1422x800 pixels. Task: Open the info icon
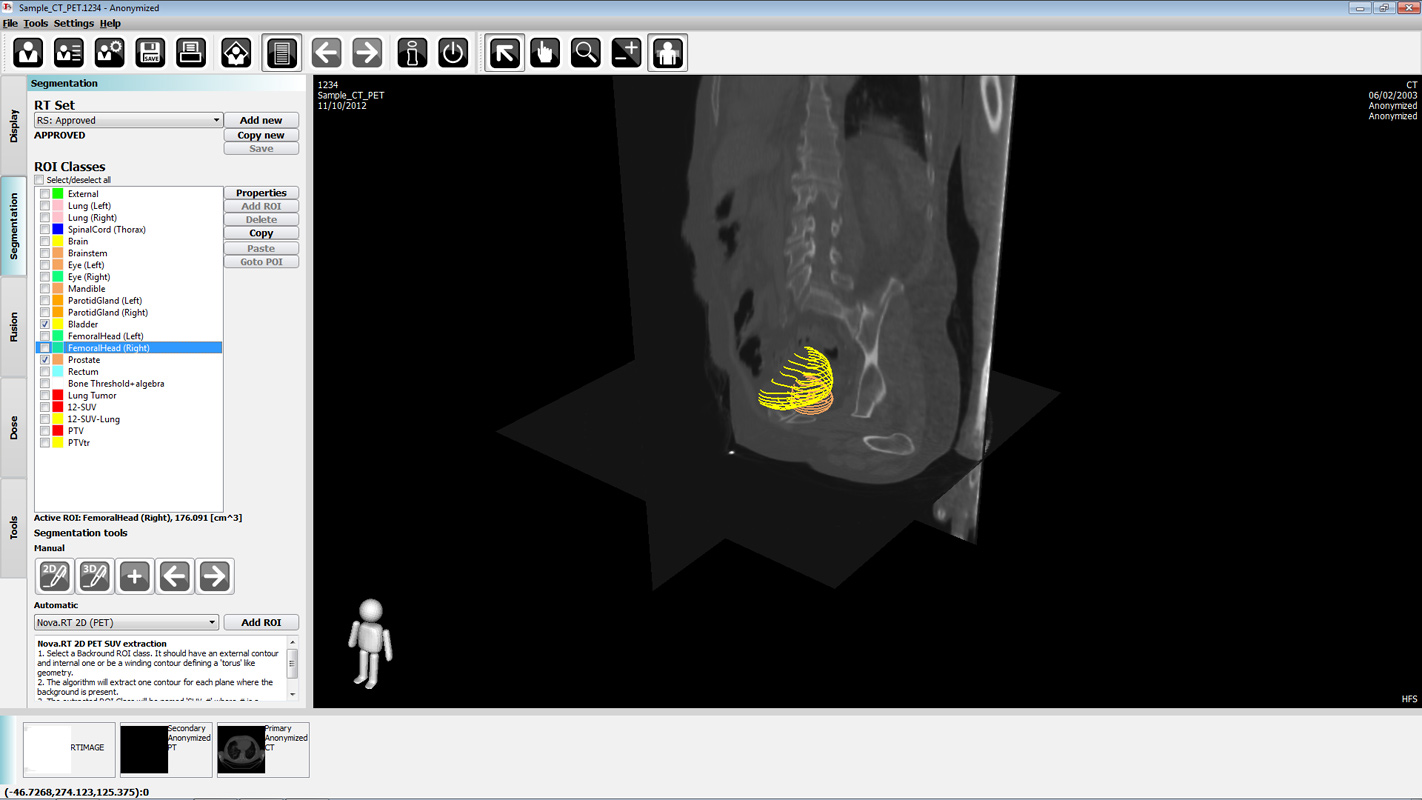point(412,52)
